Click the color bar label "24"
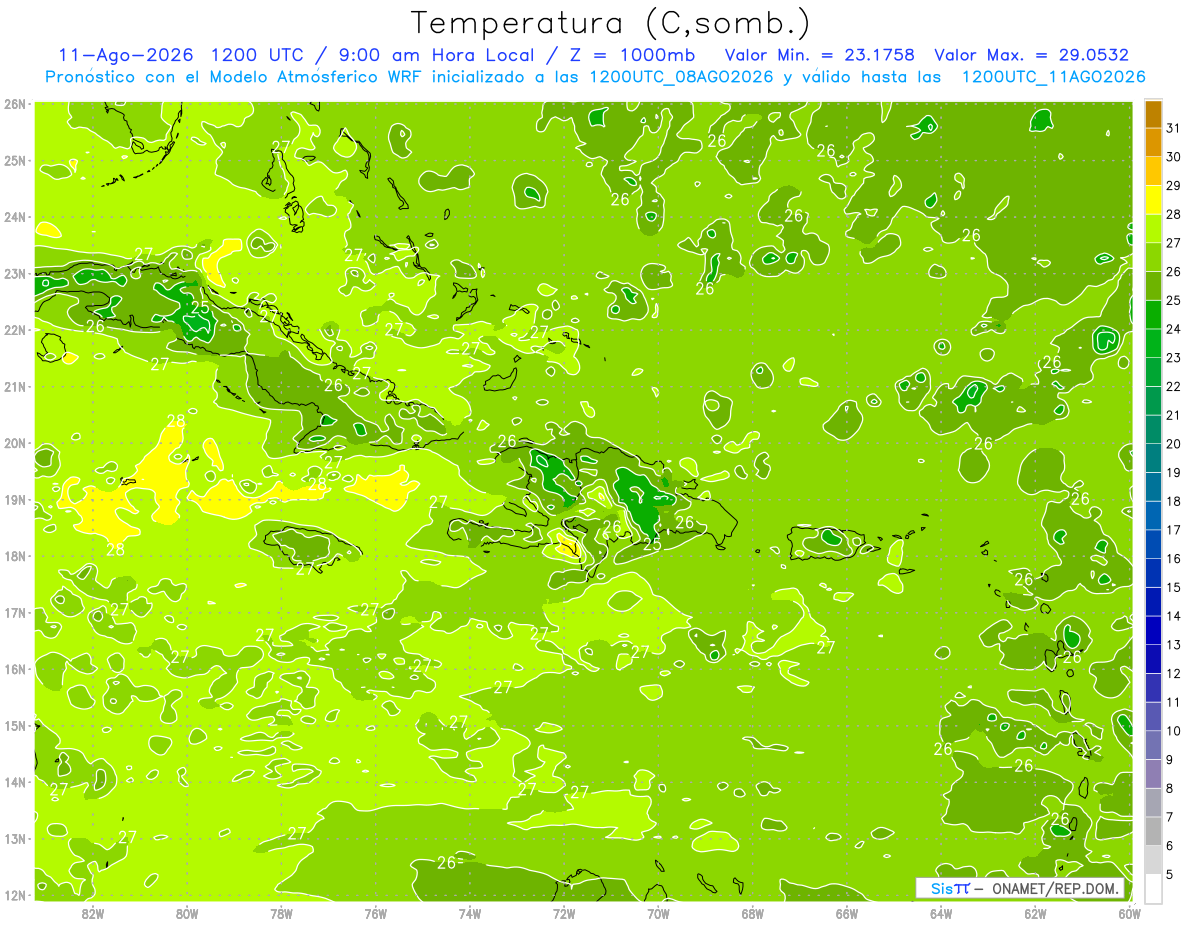1200x927 pixels. click(x=1173, y=329)
